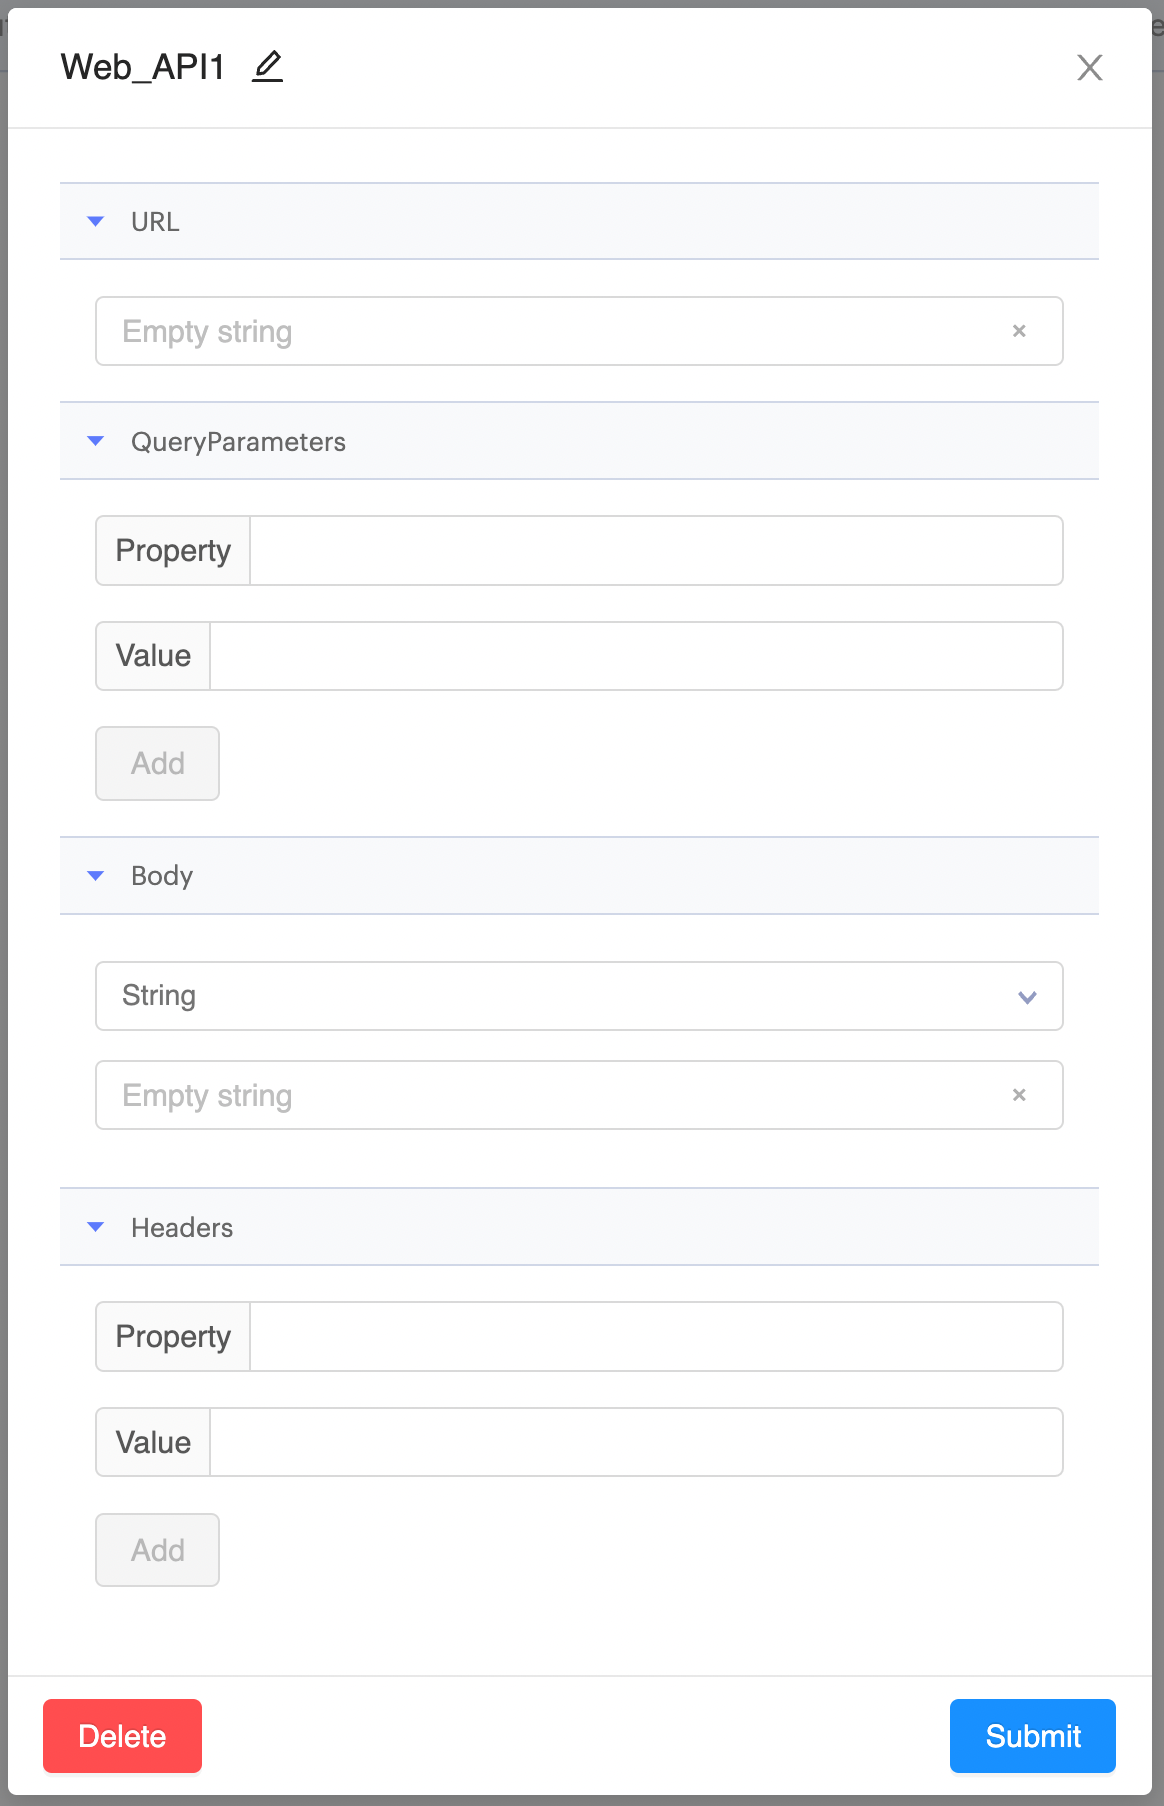Click the QueryParameters Property input
Viewport: 1164px width, 1806px height.
pyautogui.click(x=656, y=551)
